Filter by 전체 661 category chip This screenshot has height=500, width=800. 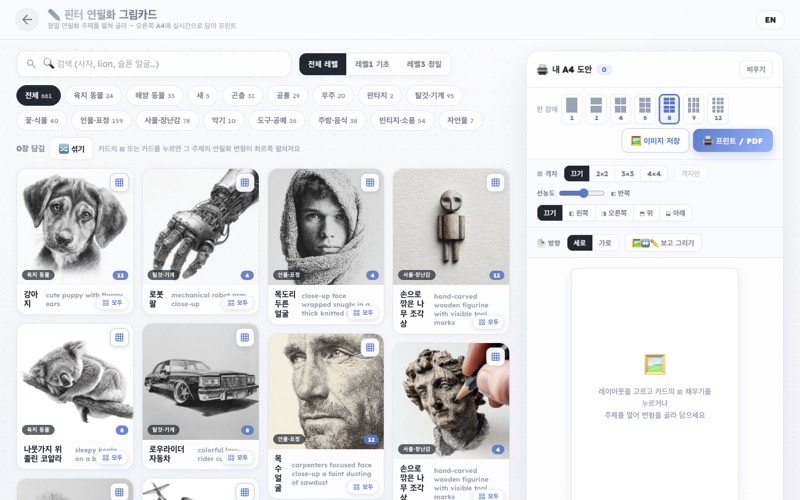coord(38,95)
